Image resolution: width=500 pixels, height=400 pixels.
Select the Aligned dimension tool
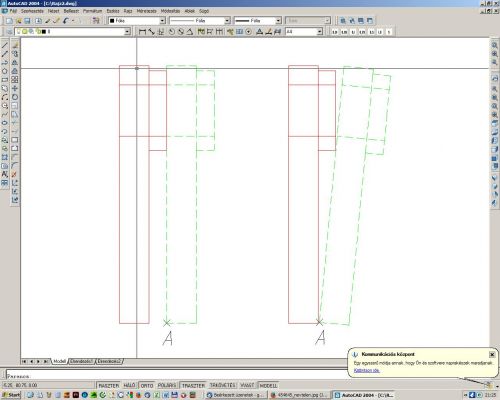click(x=151, y=32)
